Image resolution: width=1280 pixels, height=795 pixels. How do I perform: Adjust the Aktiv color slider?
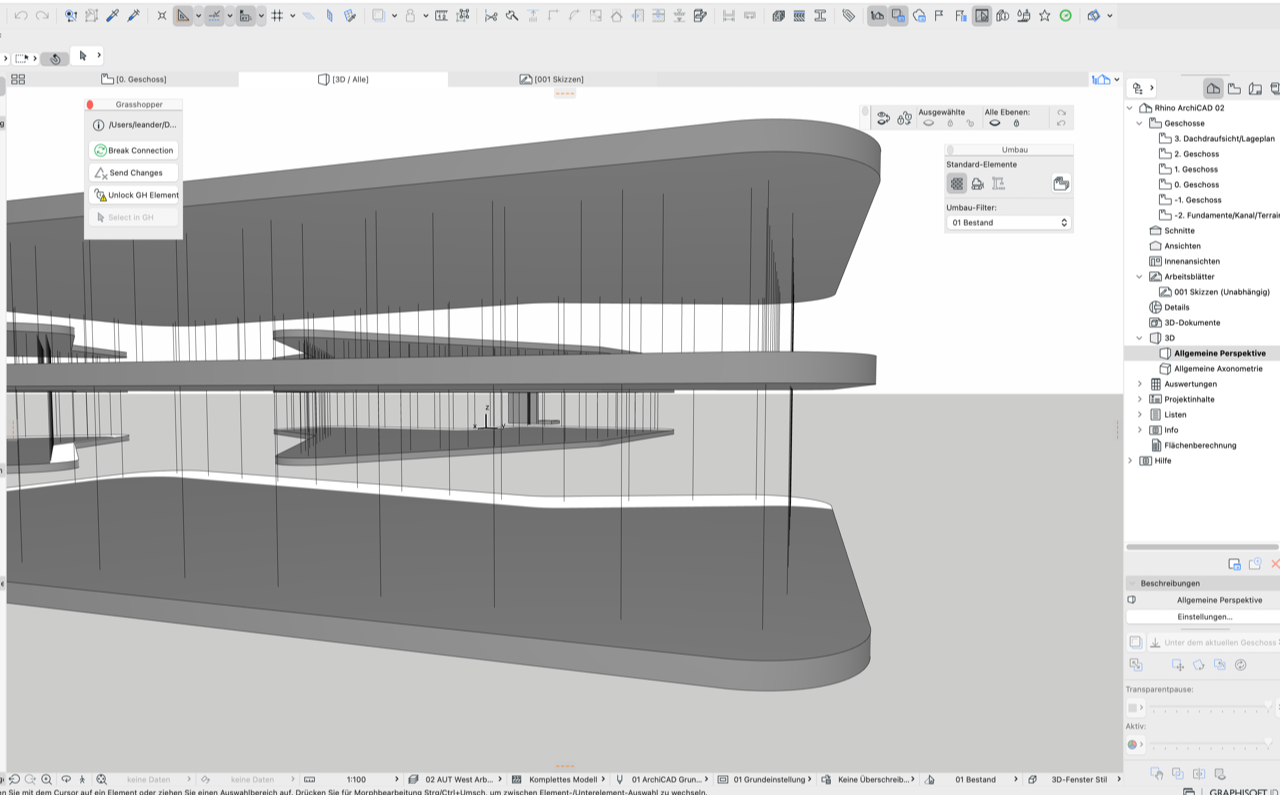(1208, 745)
